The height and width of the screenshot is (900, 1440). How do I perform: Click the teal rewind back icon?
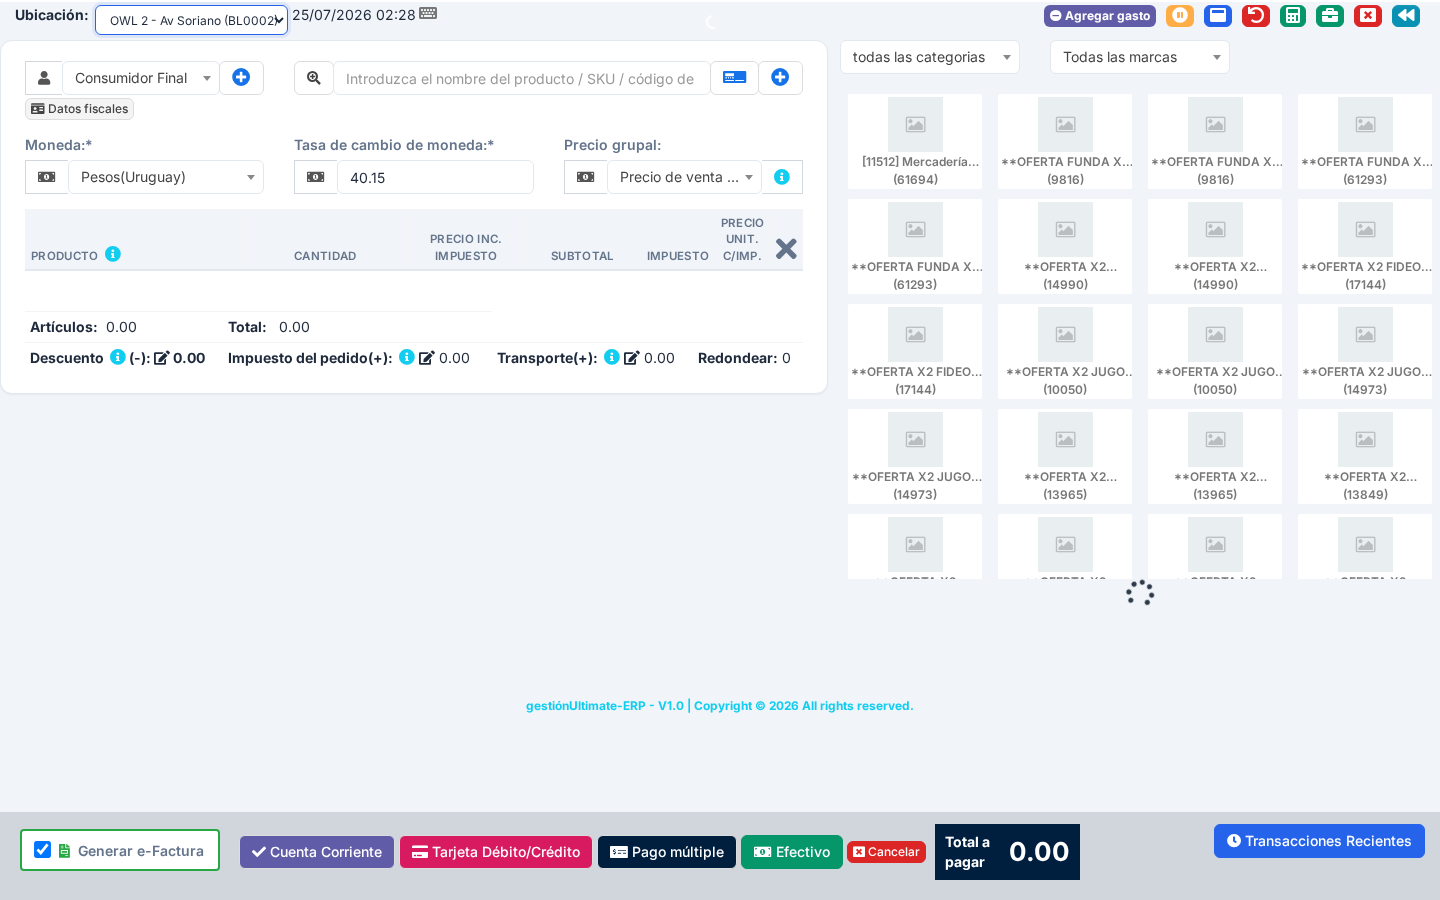[1406, 16]
